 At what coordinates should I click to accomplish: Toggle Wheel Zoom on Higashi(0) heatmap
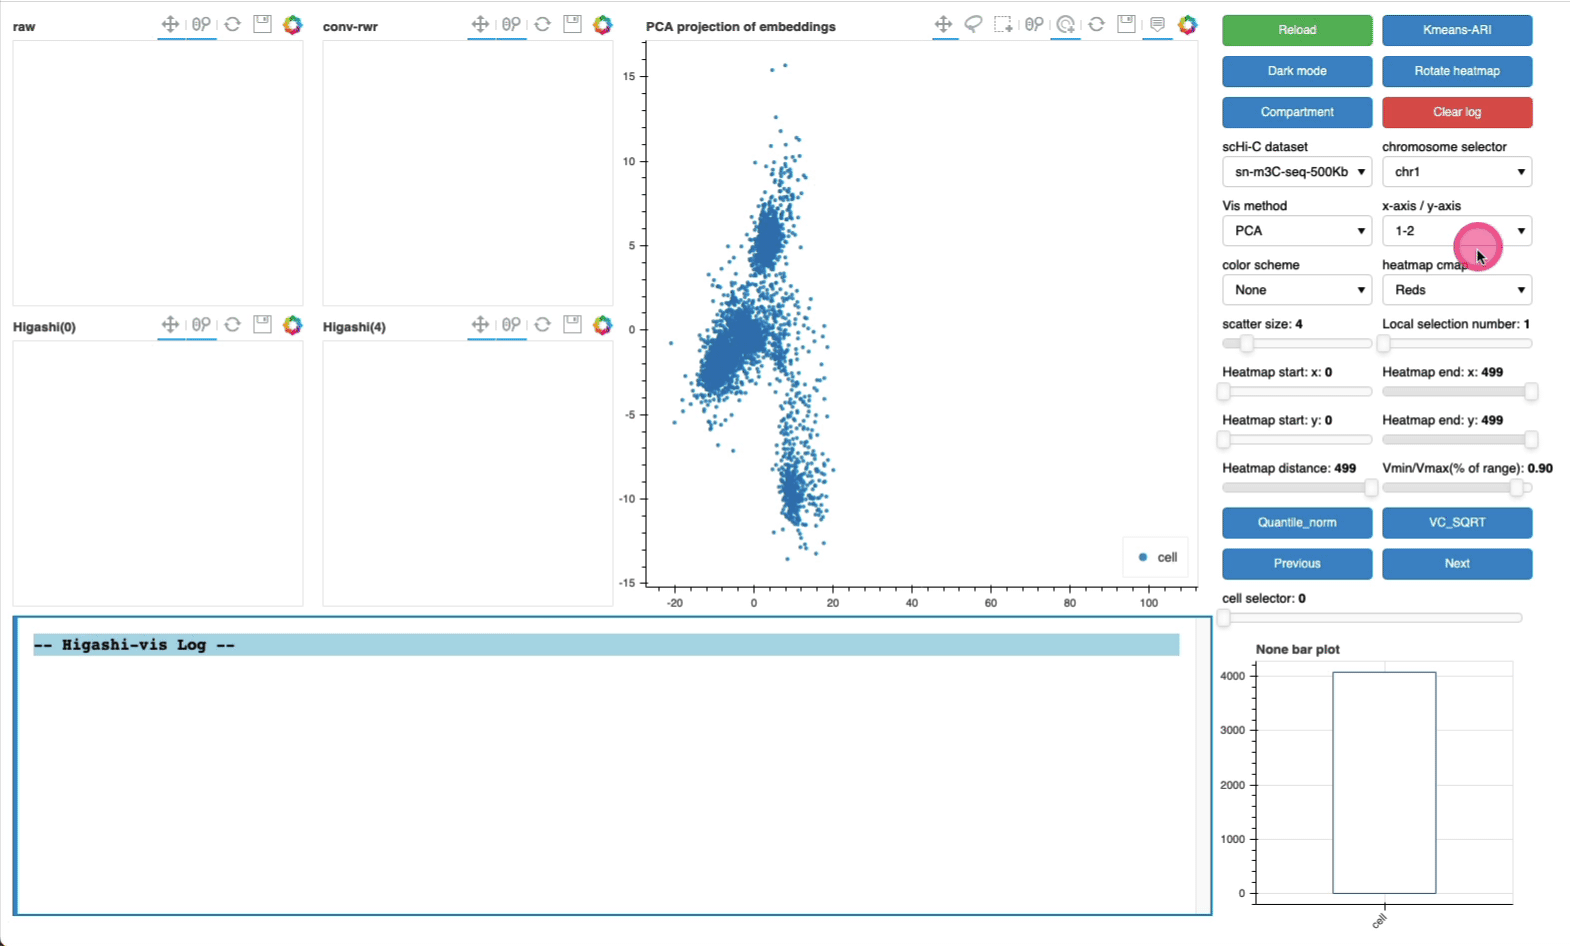coord(202,324)
